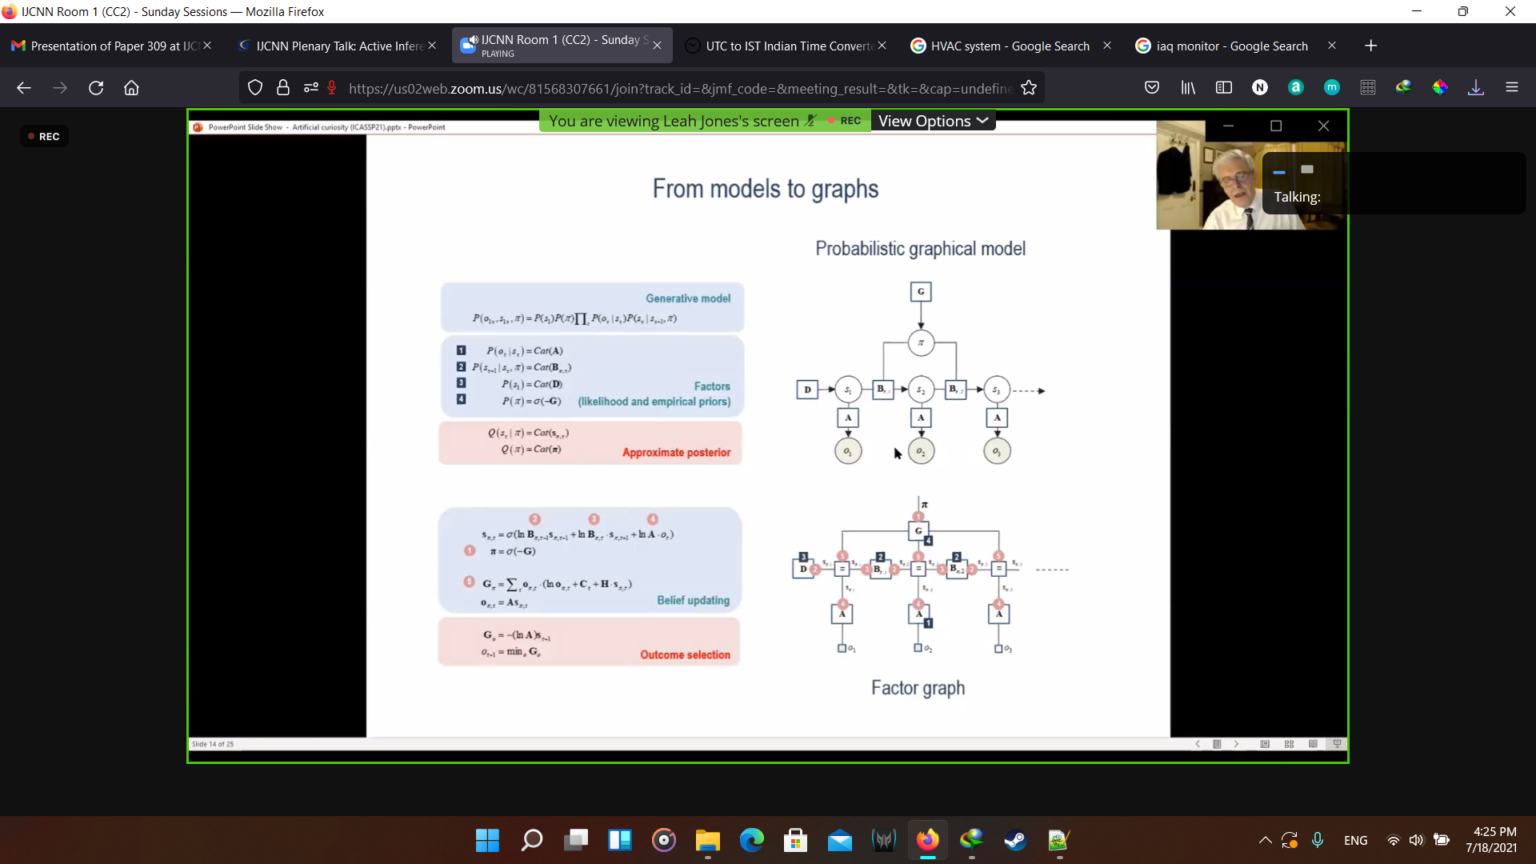Save the page to Pocket
Image resolution: width=1536 pixels, height=864 pixels.
pos(1151,87)
